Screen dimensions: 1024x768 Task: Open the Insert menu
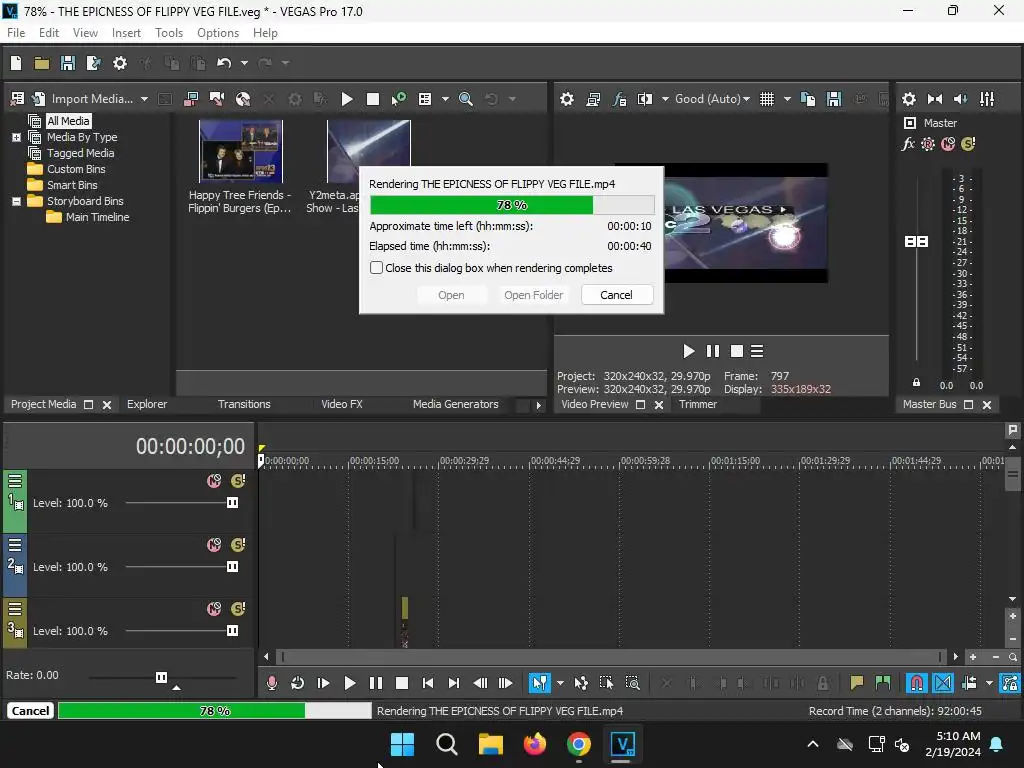[126, 33]
